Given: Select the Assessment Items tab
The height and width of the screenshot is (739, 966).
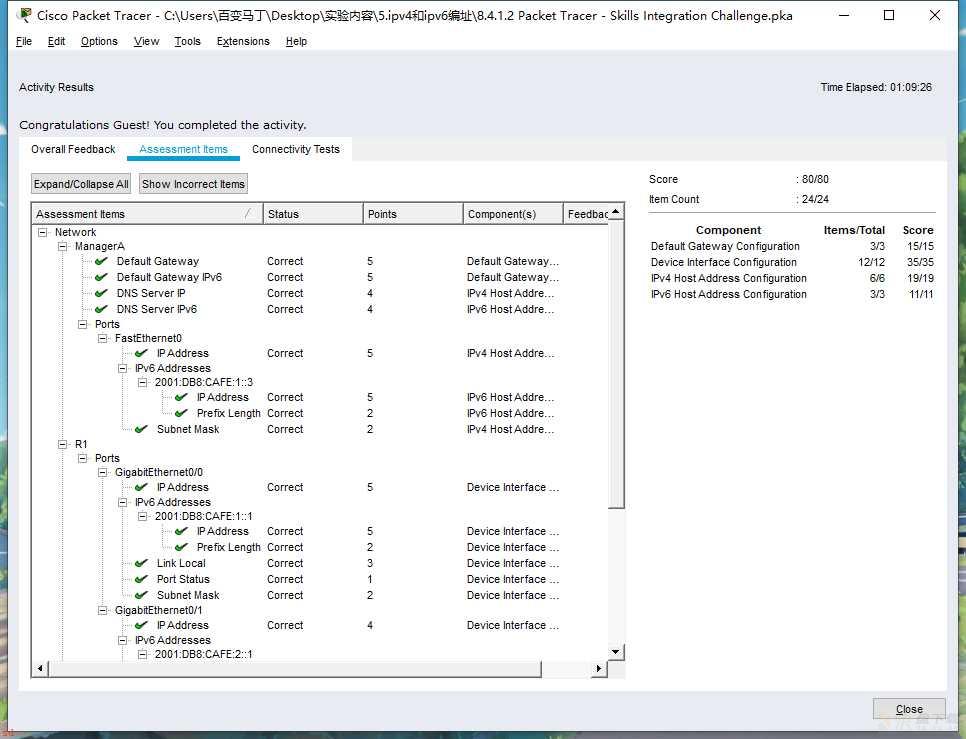Looking at the screenshot, I should click(x=184, y=149).
